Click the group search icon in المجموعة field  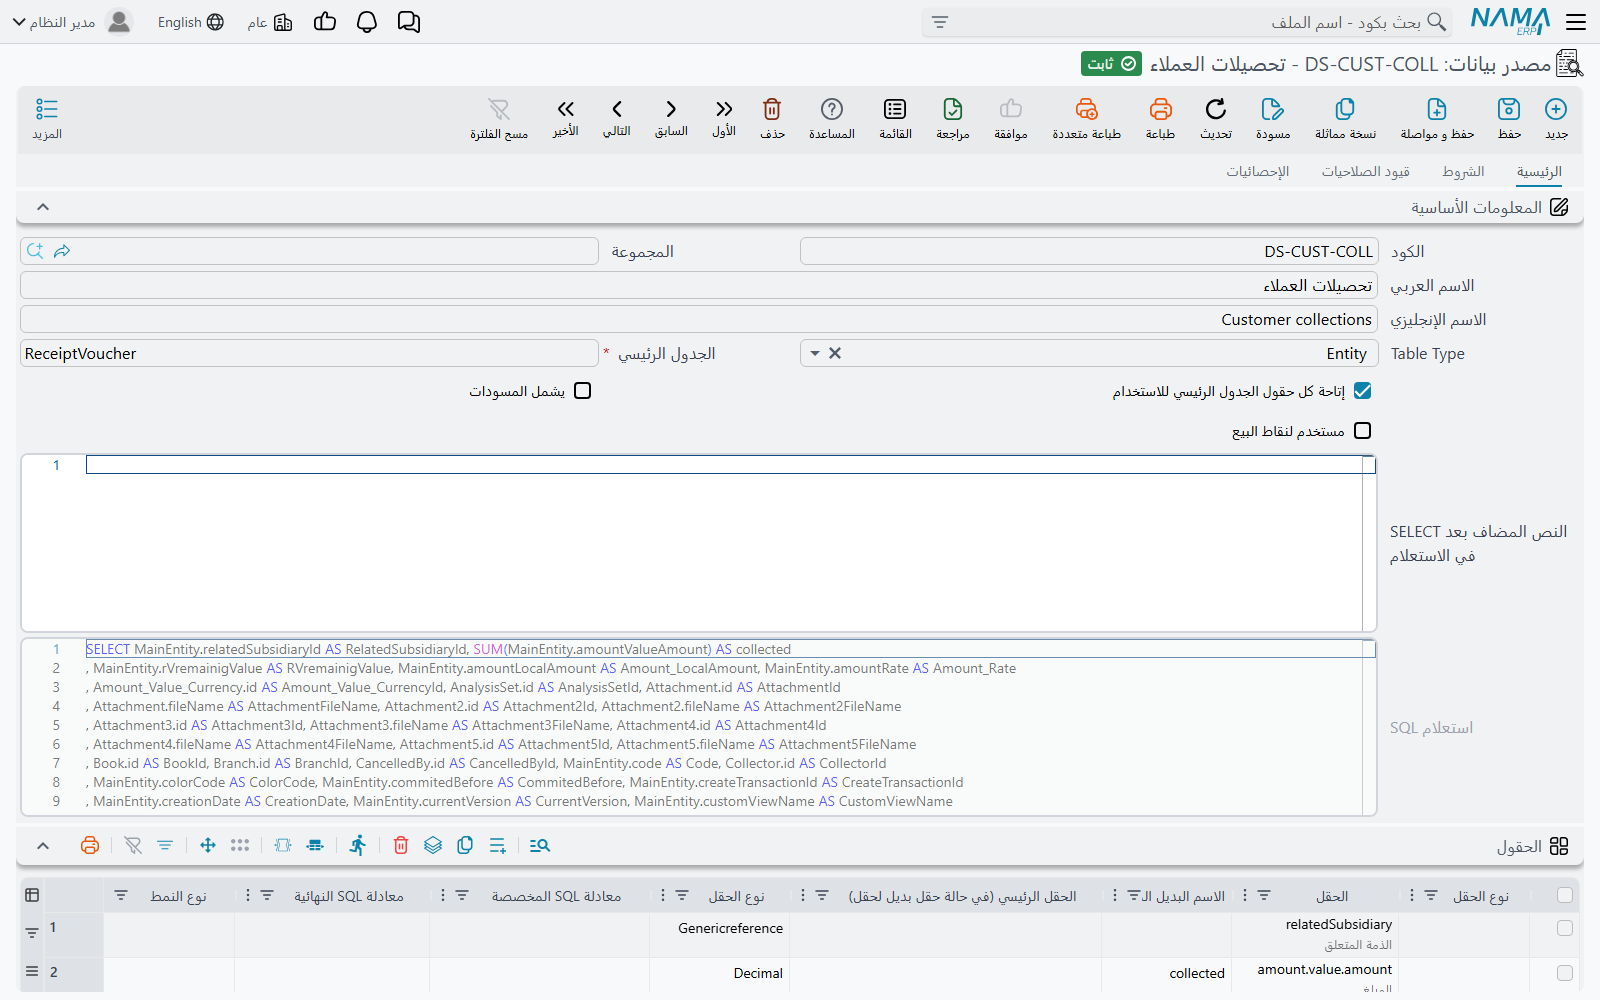(35, 251)
